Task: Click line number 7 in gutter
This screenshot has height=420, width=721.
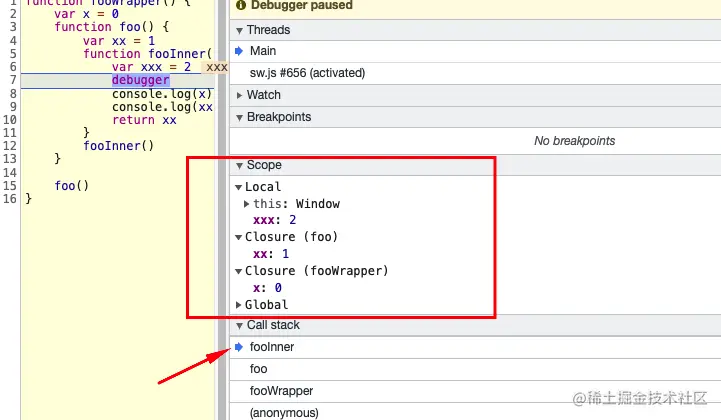Action: click(x=13, y=80)
